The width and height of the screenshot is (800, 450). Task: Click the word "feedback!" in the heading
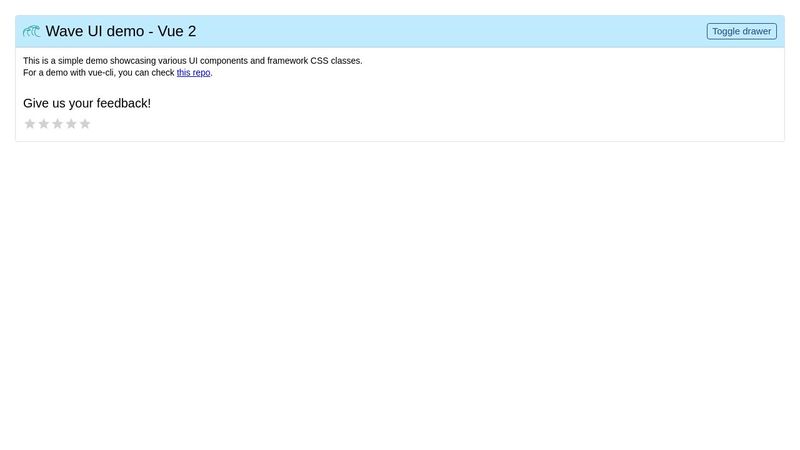(x=124, y=103)
